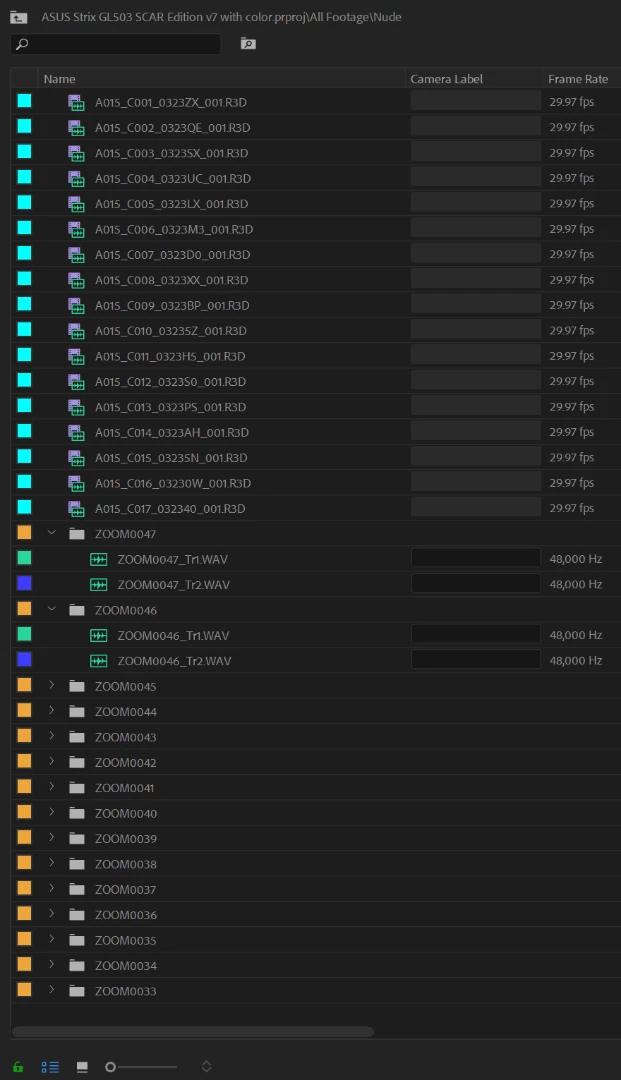
Task: Click audio icon of ZOOM0046_Tr2.WAV
Action: [x=98, y=661]
